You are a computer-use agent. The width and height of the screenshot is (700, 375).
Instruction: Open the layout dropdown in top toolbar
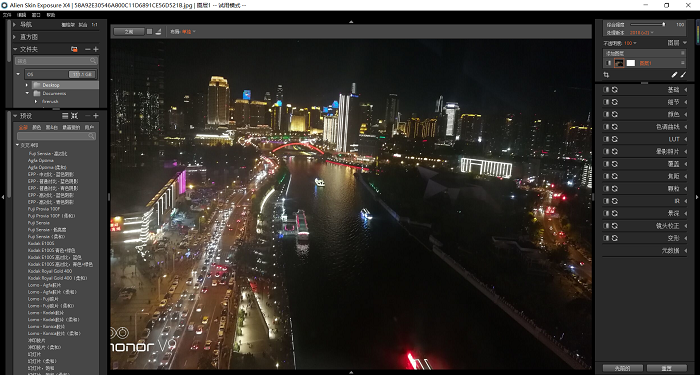189,32
